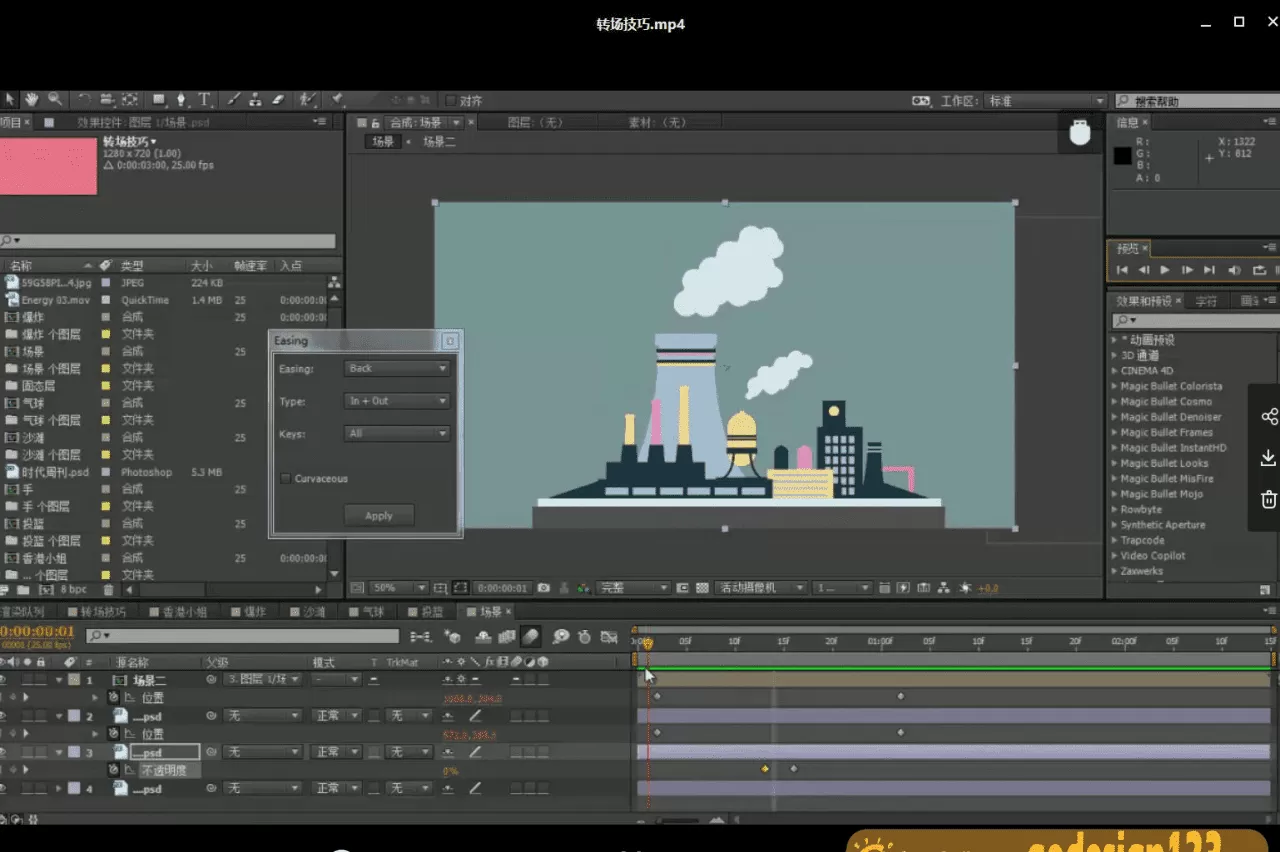Expand the Magic Bullet Looks effects group

pyautogui.click(x=1114, y=463)
